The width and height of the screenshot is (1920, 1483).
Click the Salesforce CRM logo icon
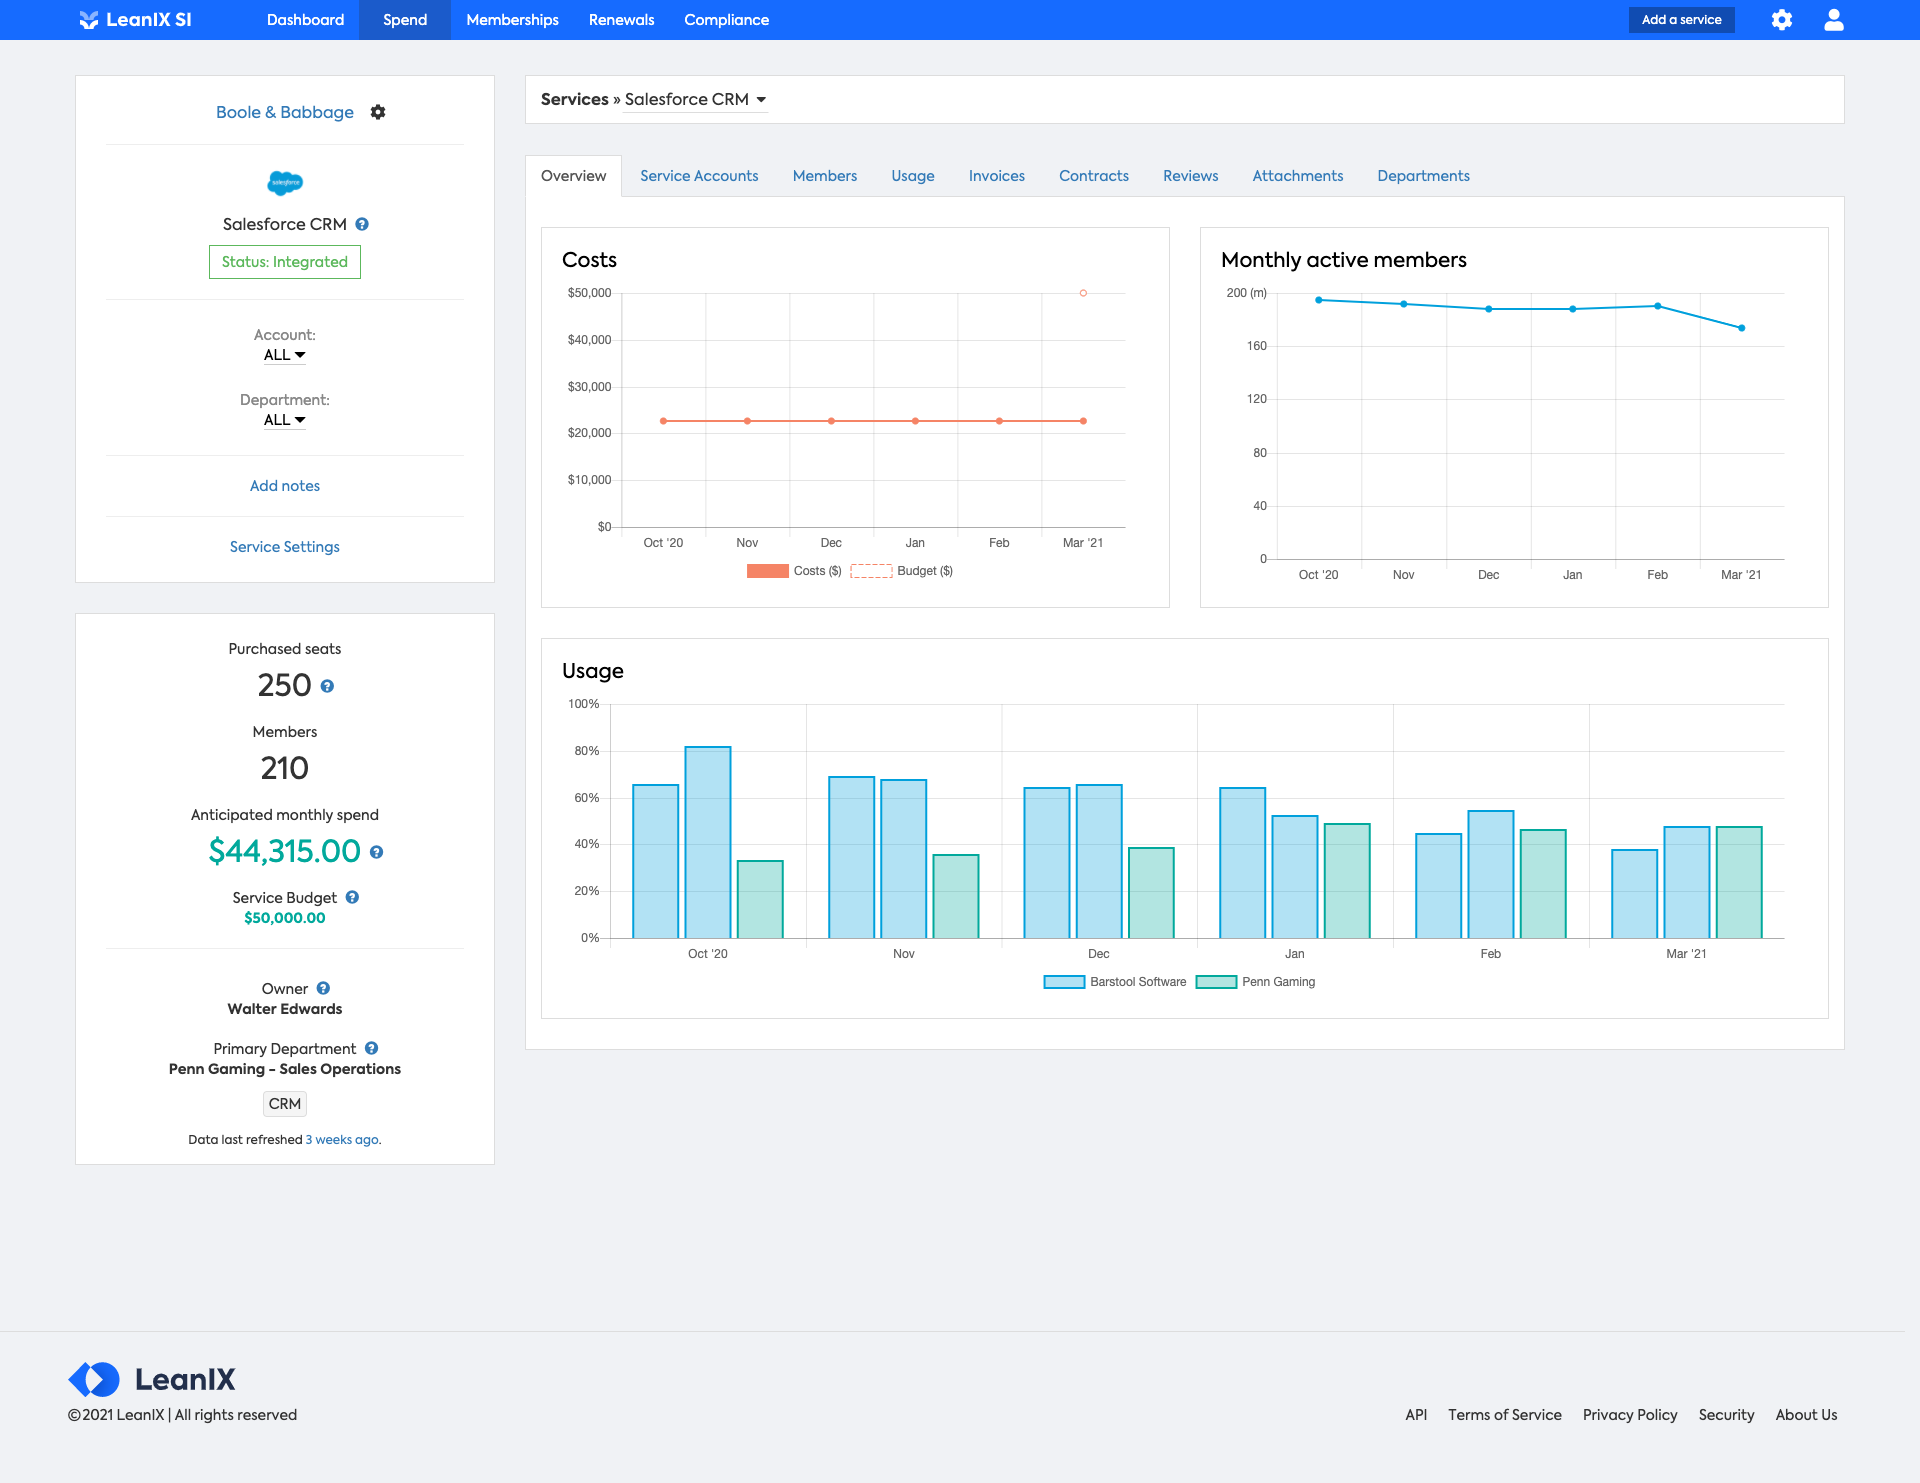pos(285,182)
